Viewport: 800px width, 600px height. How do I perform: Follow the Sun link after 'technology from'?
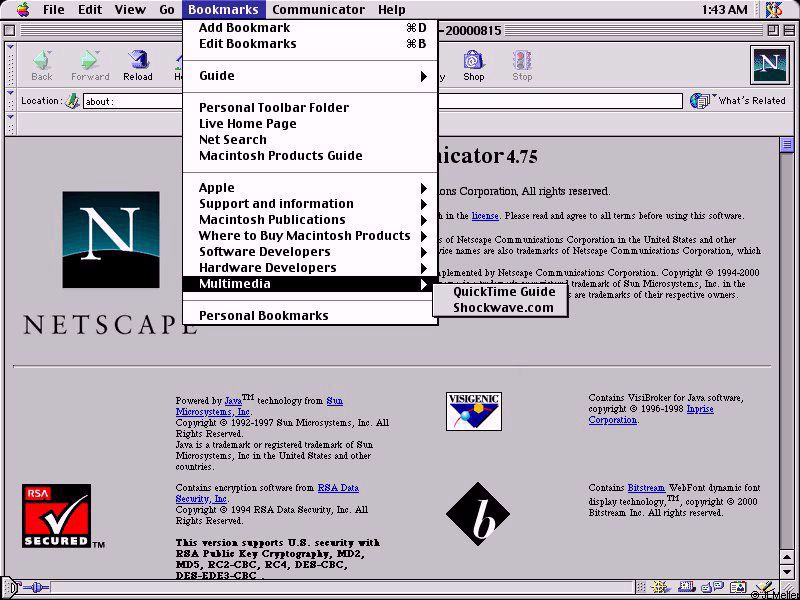(x=335, y=401)
